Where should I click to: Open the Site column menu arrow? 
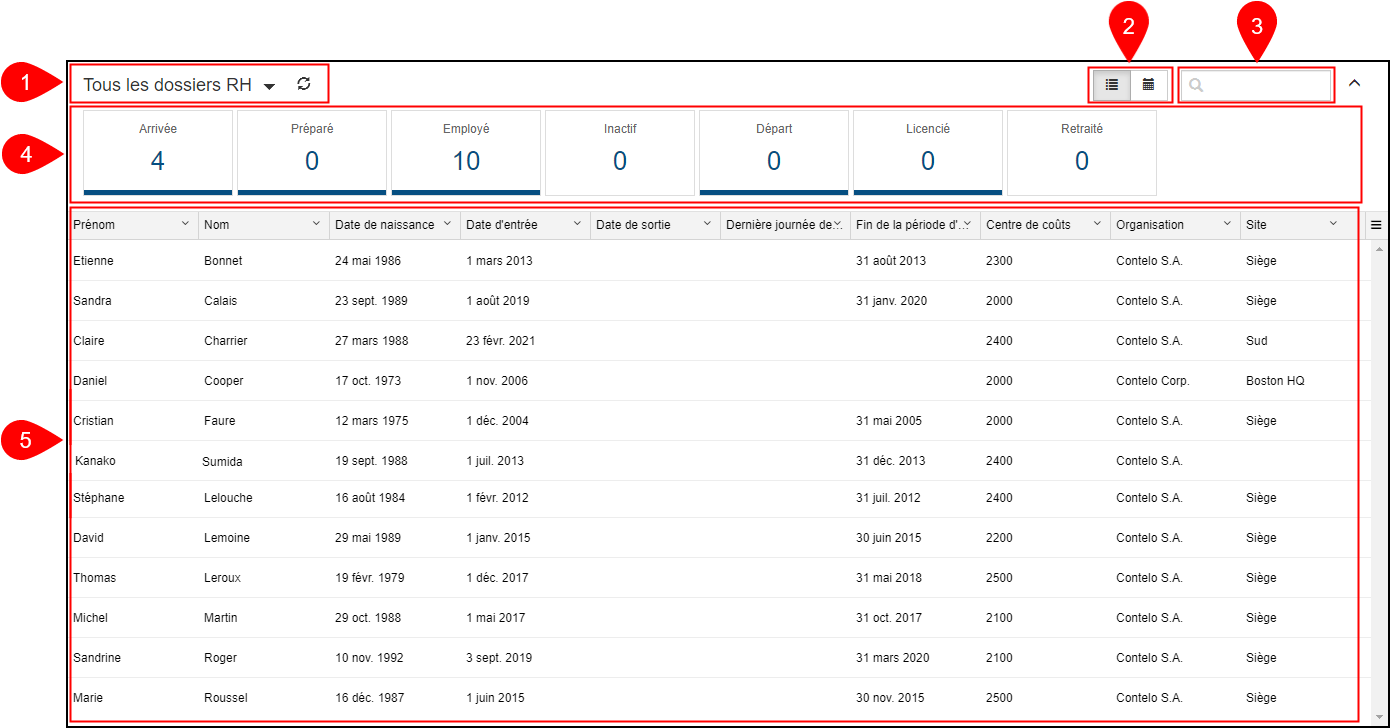point(1333,224)
